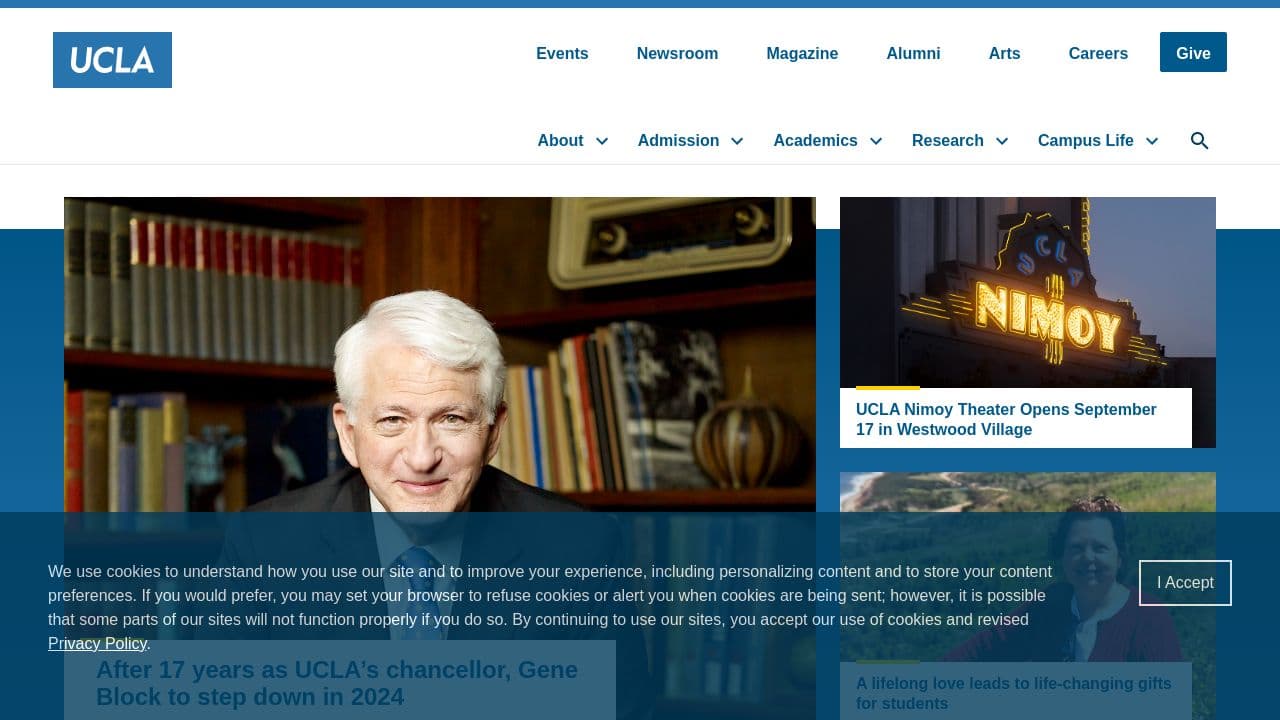
Task: Click the Give button
Action: 1193,52
